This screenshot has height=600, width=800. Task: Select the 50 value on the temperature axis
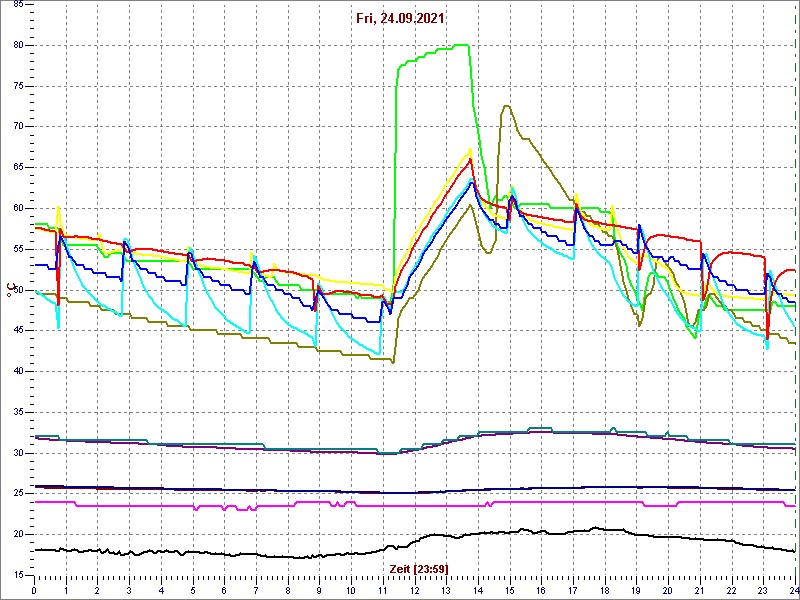[x=17, y=290]
